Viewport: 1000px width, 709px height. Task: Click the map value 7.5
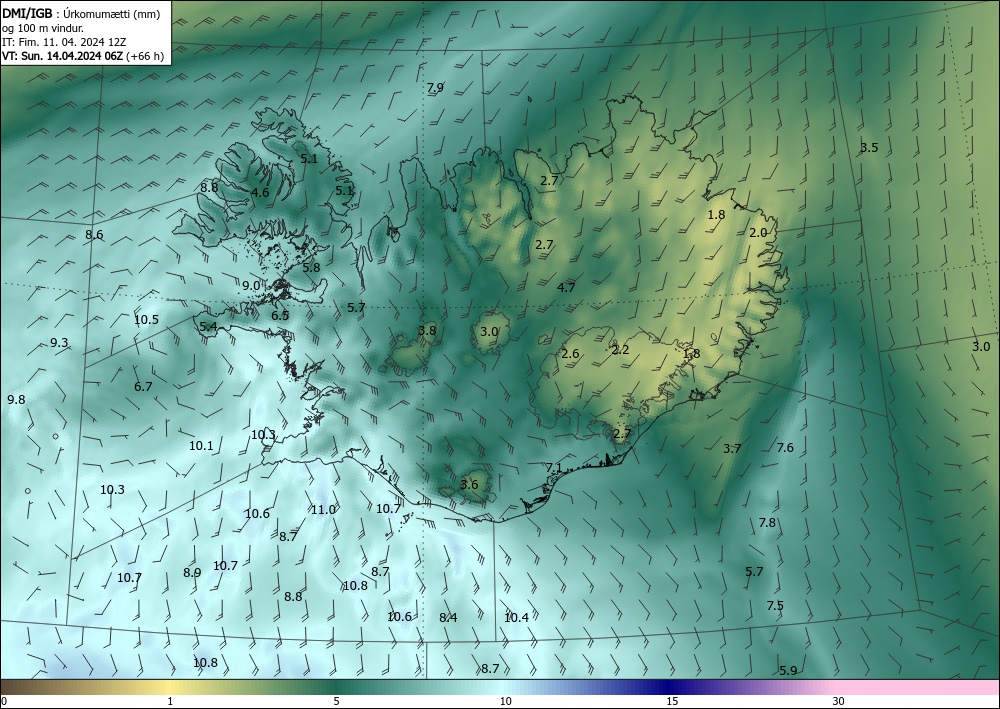[x=775, y=606]
